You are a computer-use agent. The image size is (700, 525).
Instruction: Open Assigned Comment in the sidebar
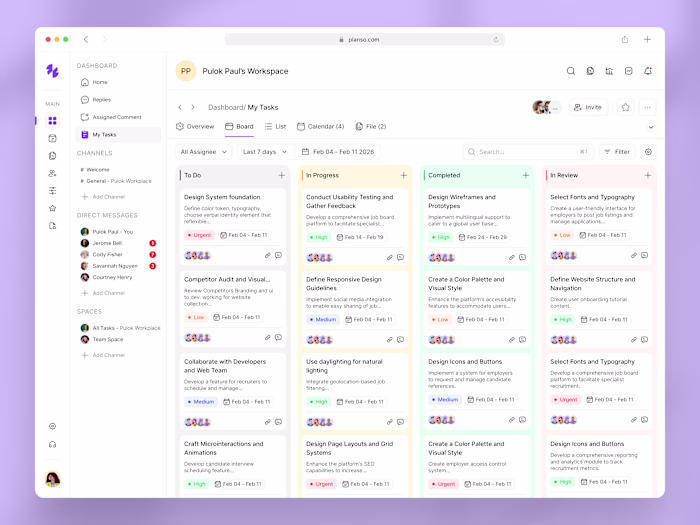pos(118,117)
